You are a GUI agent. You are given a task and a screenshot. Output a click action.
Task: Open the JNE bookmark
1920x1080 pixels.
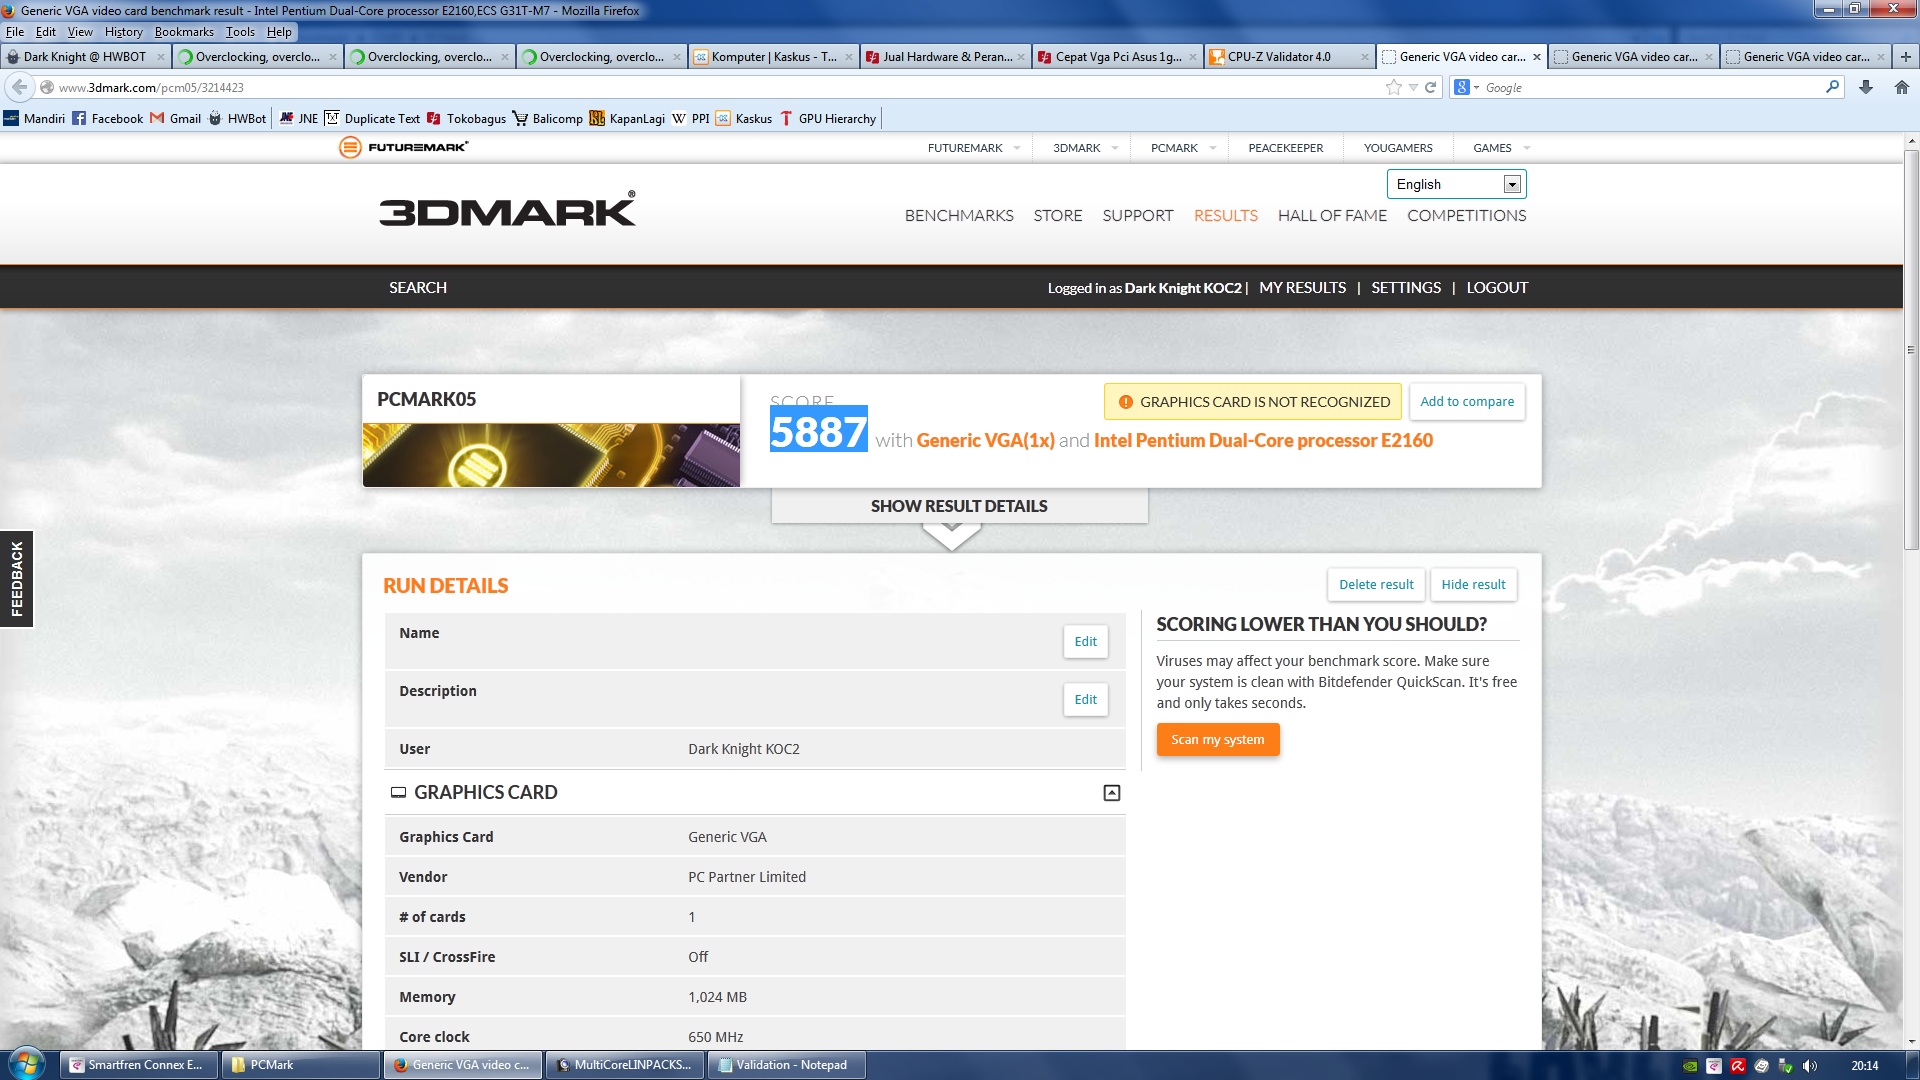299,118
